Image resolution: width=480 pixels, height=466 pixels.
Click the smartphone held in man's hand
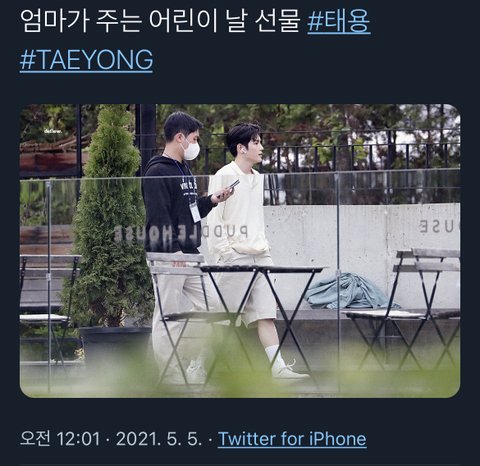click(229, 188)
